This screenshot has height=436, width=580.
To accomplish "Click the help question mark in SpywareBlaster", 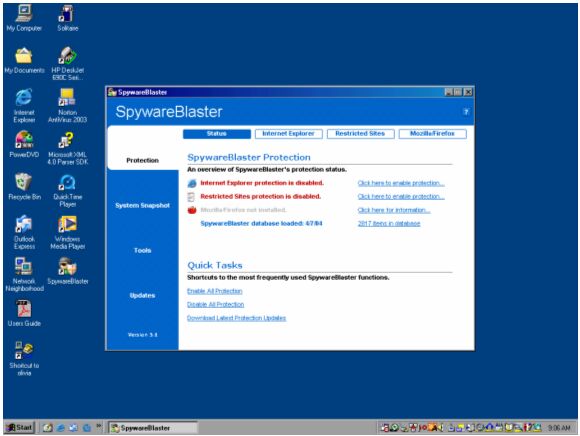I will tap(466, 112).
